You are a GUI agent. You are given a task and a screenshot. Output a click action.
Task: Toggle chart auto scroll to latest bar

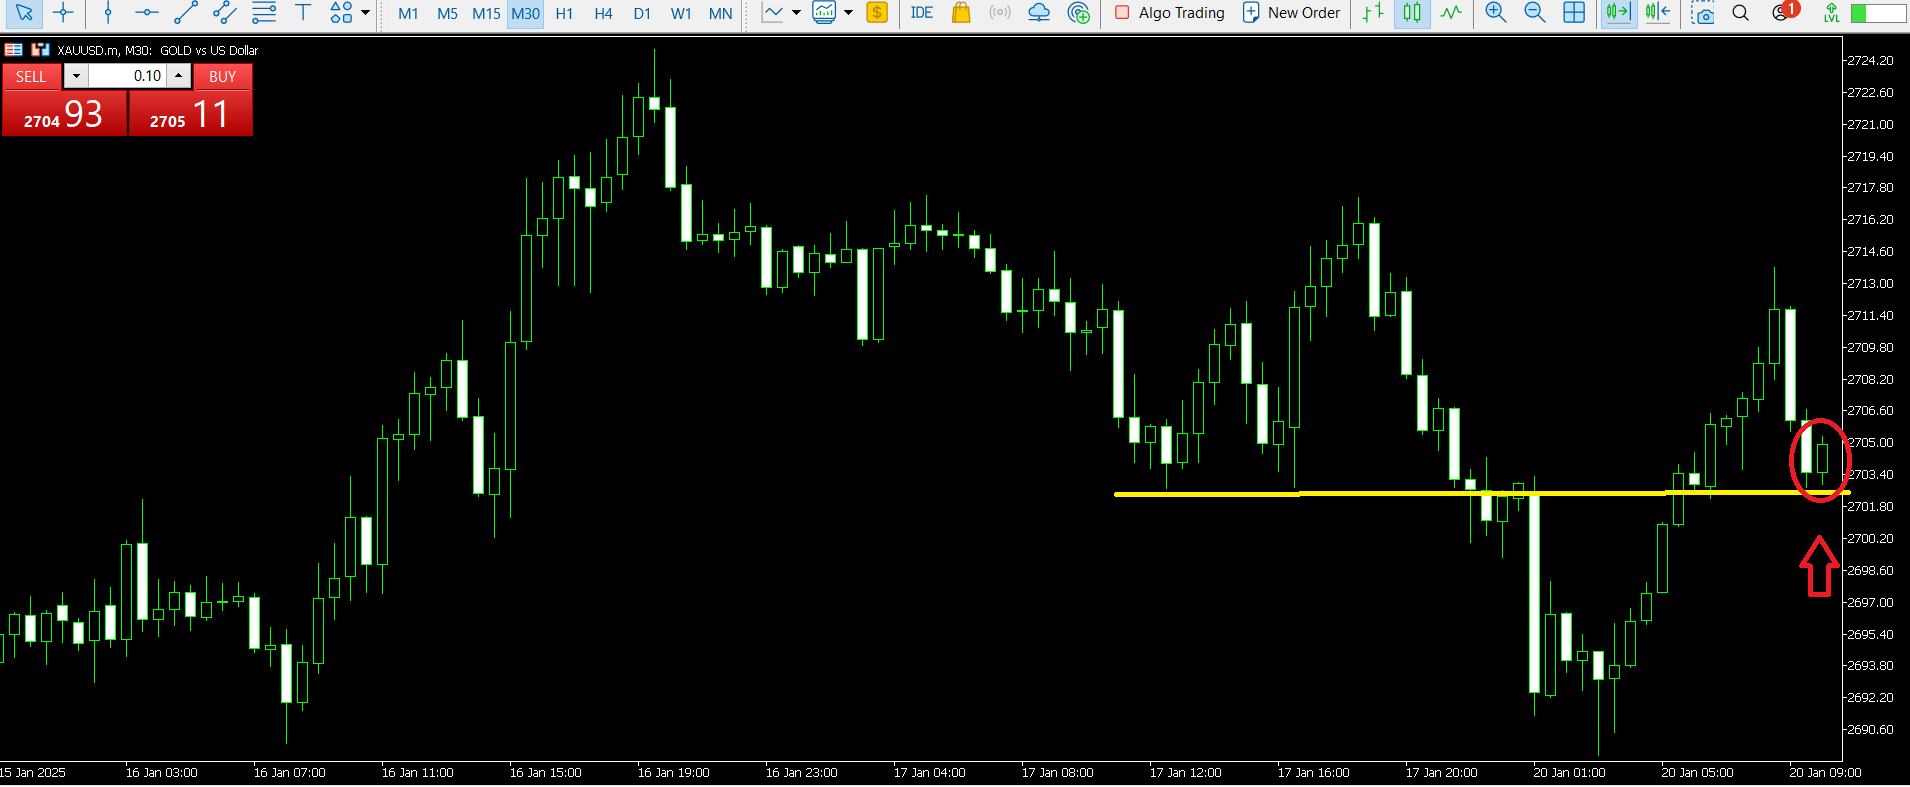pyautogui.click(x=1617, y=13)
